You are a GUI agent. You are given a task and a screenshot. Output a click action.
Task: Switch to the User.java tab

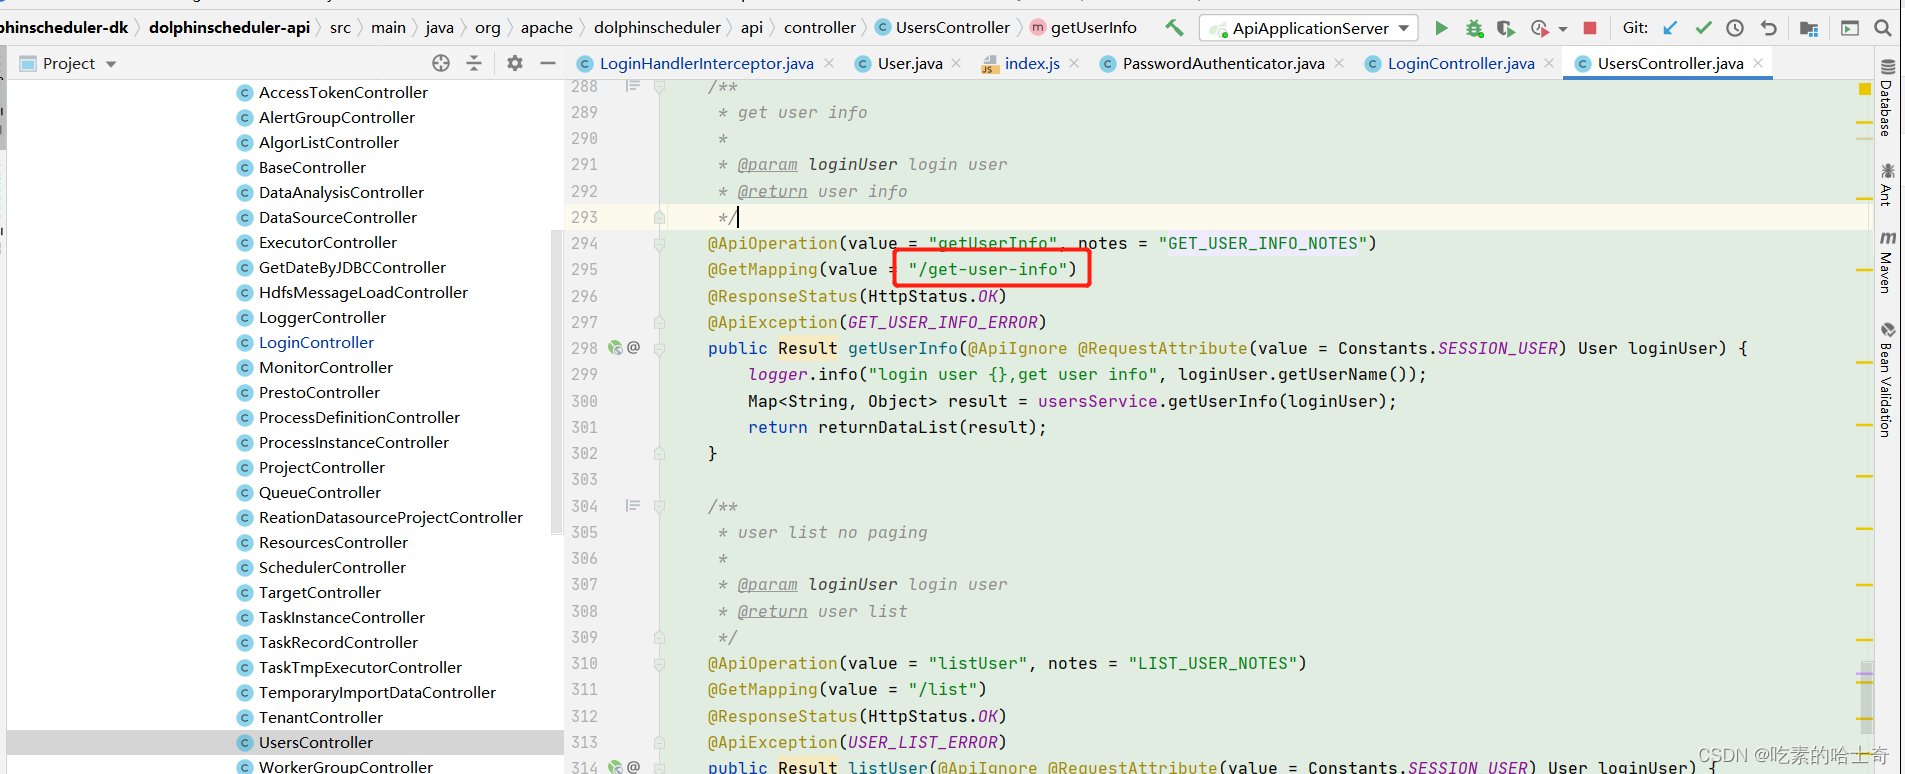[x=909, y=63]
